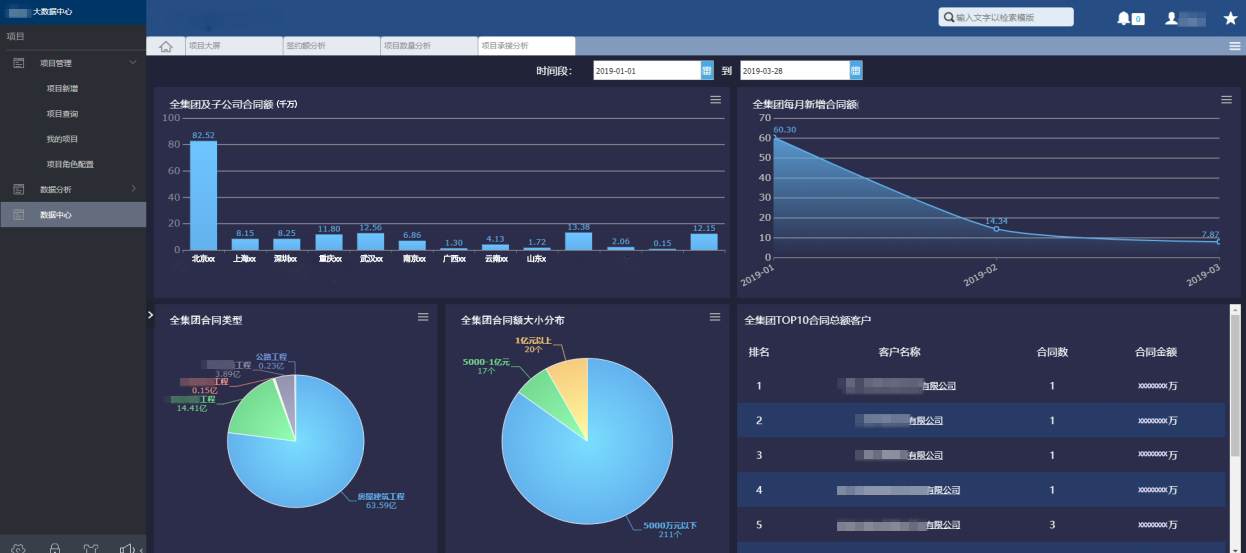
Task: Open 我的项目 in the sidebar
Action: 63,139
